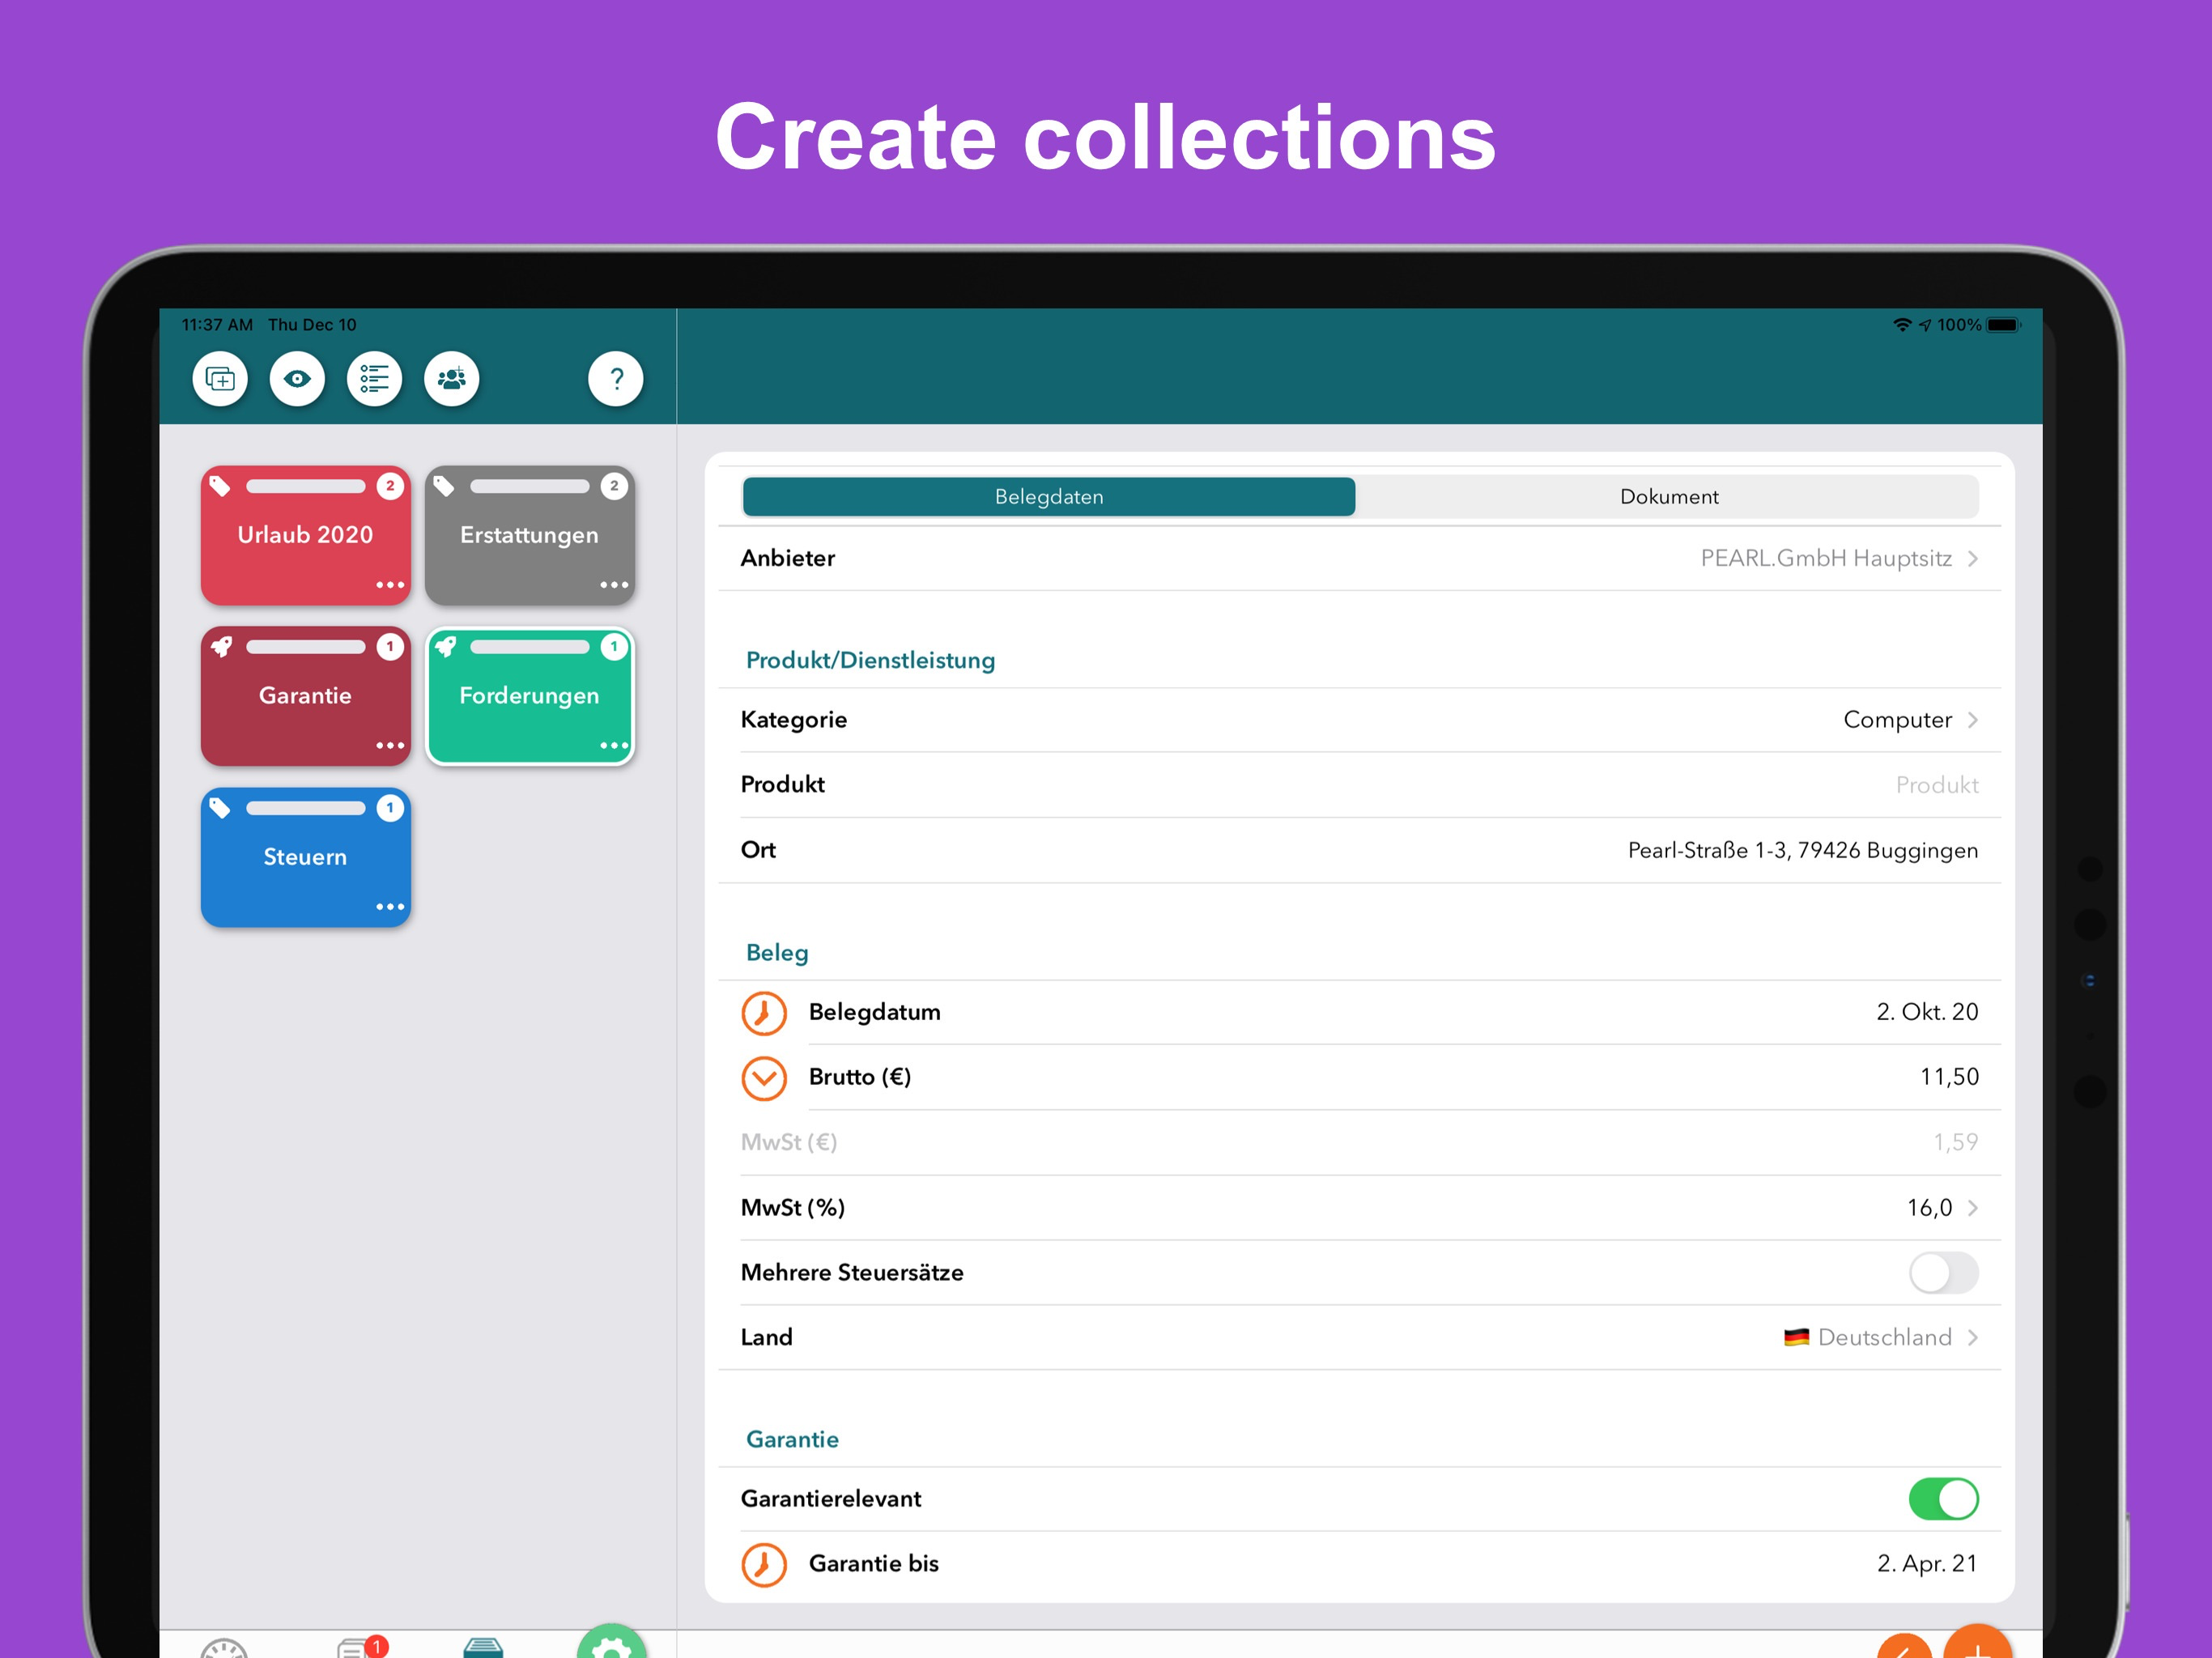Tap the count badge on Erstattungen
This screenshot has width=2212, height=1658.
(x=614, y=486)
